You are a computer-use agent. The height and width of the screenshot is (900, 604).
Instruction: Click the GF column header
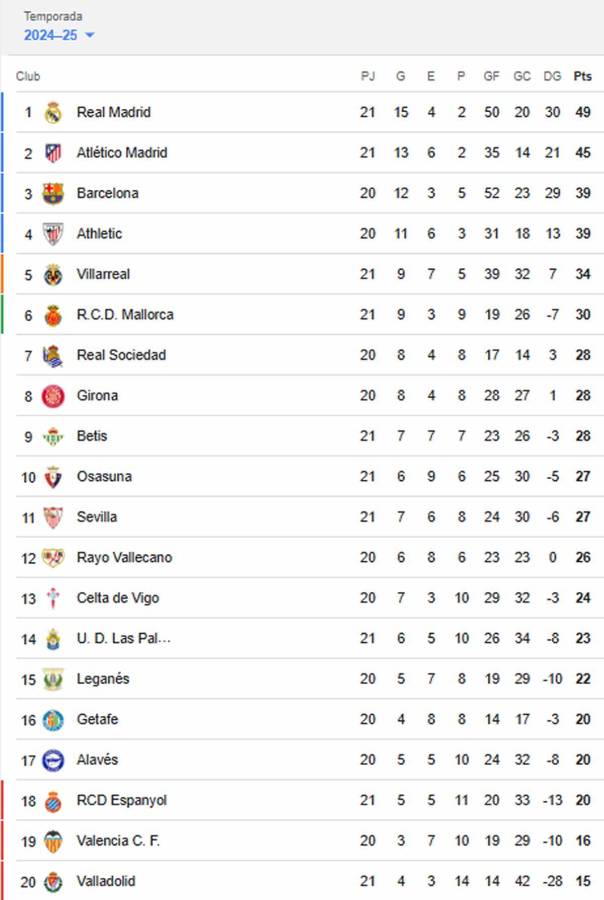491,76
